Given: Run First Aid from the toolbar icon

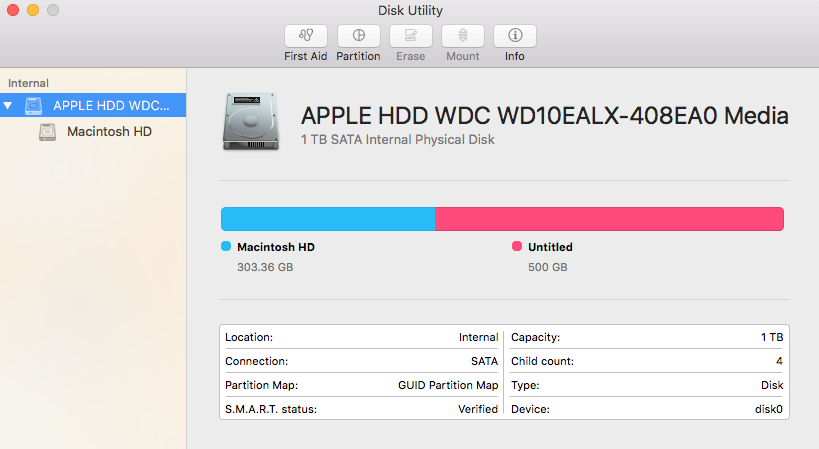Looking at the screenshot, I should pyautogui.click(x=306, y=36).
